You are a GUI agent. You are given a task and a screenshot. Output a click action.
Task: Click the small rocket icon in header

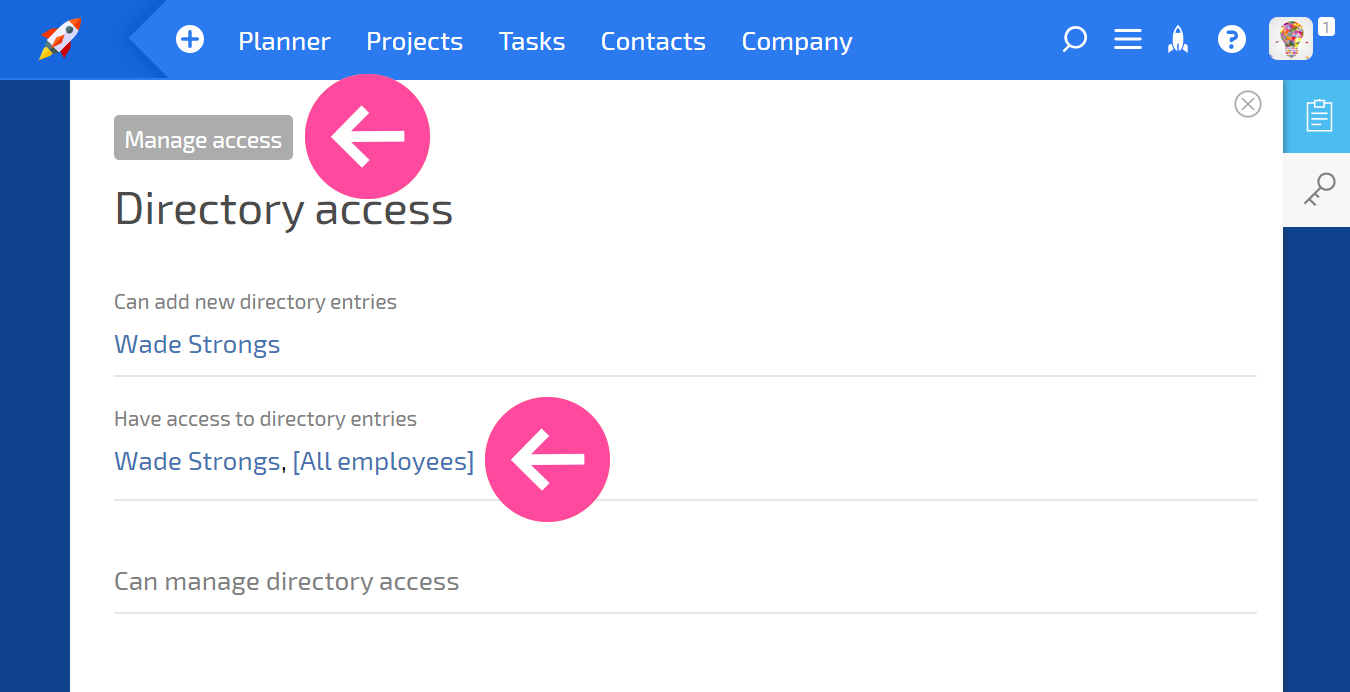pyautogui.click(x=1179, y=40)
